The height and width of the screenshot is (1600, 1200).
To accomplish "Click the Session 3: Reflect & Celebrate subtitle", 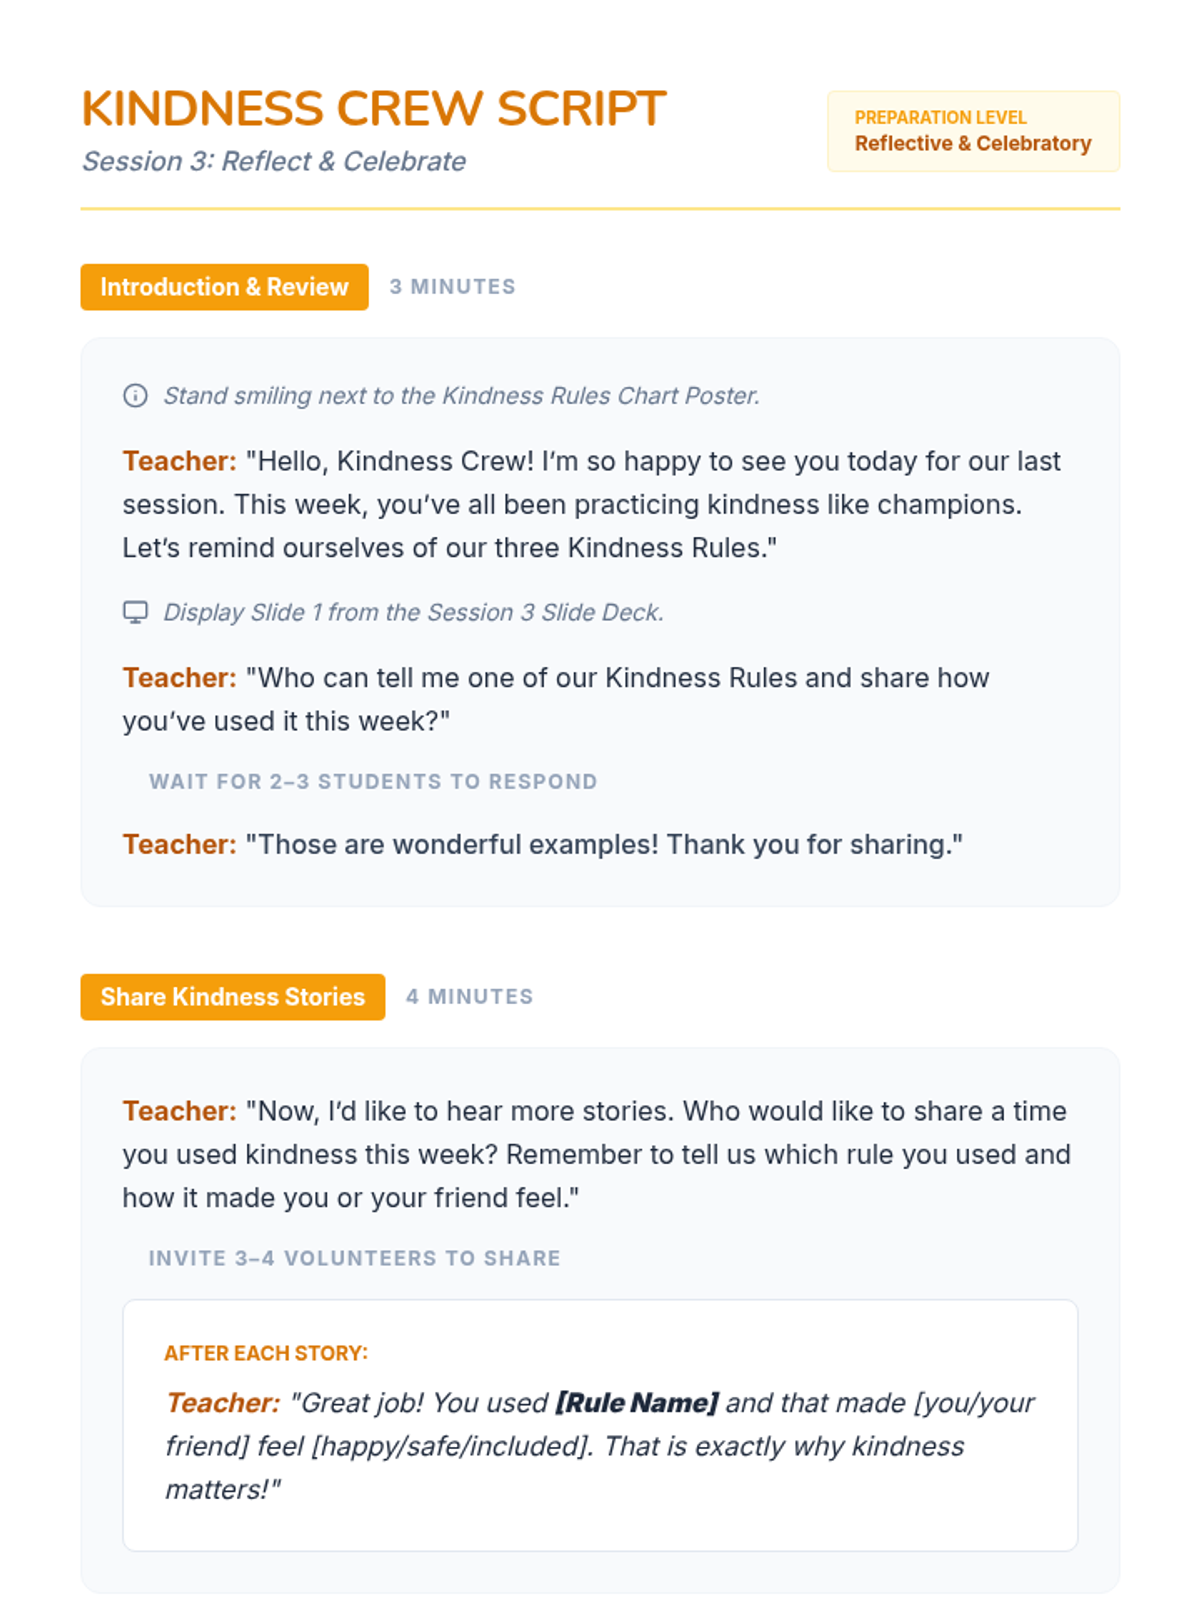I will point(274,161).
